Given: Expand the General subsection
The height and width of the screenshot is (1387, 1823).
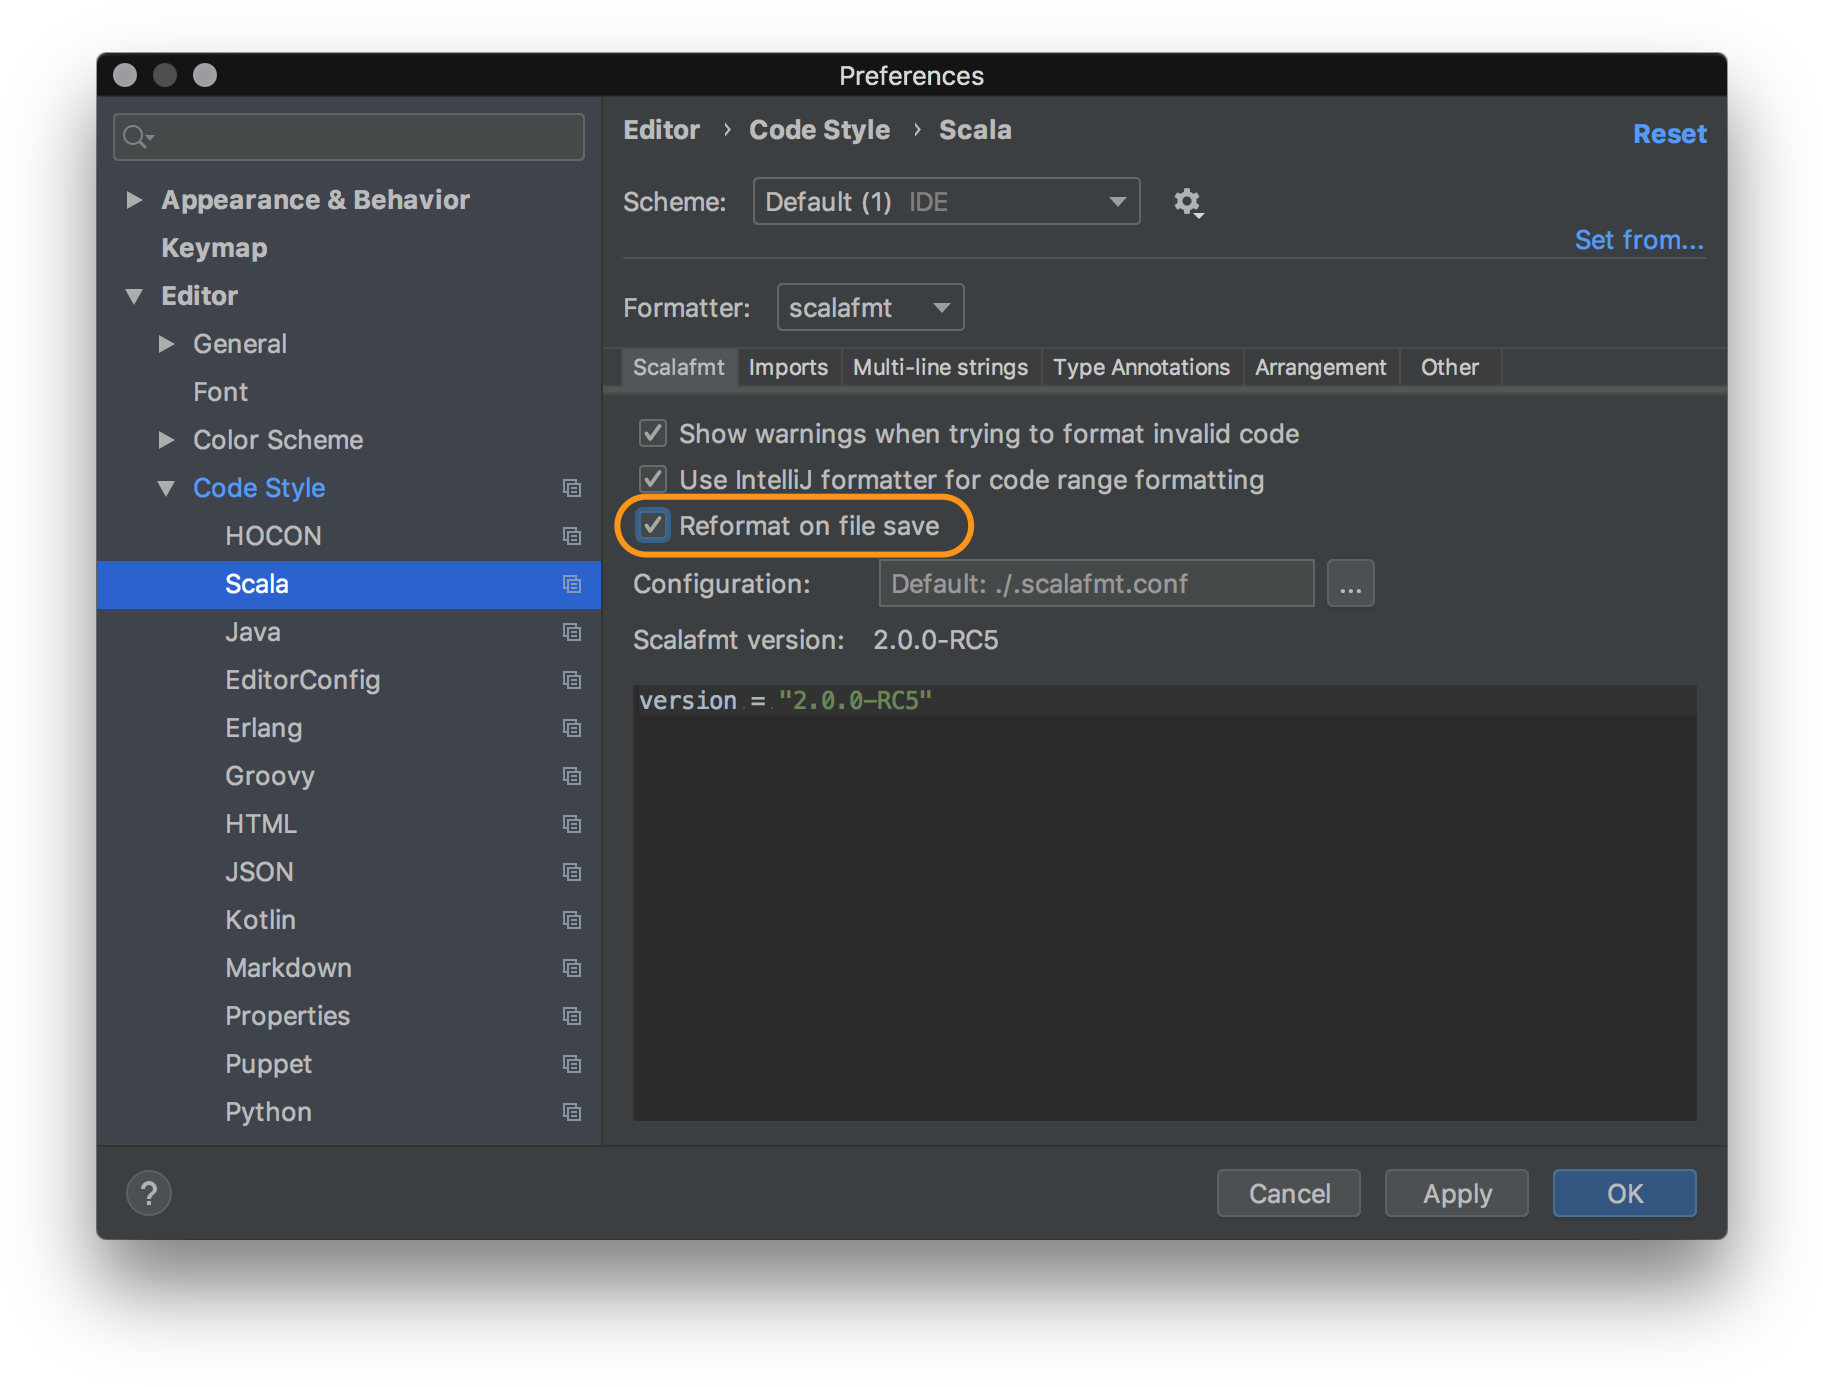Looking at the screenshot, I should point(166,344).
